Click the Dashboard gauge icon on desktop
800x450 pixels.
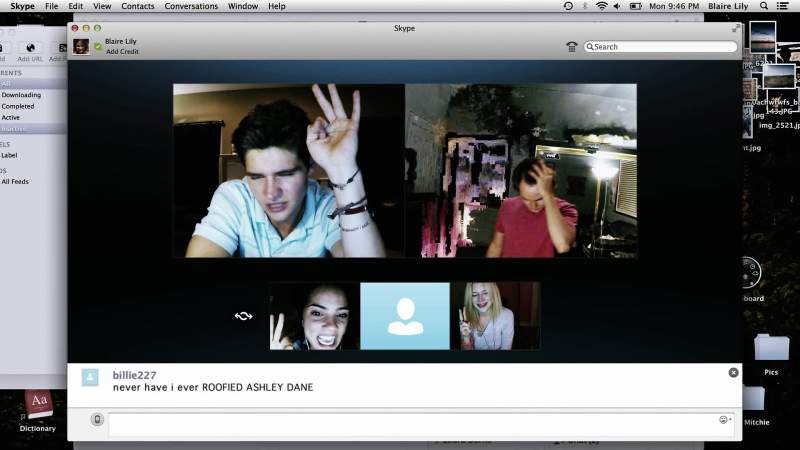tap(751, 272)
